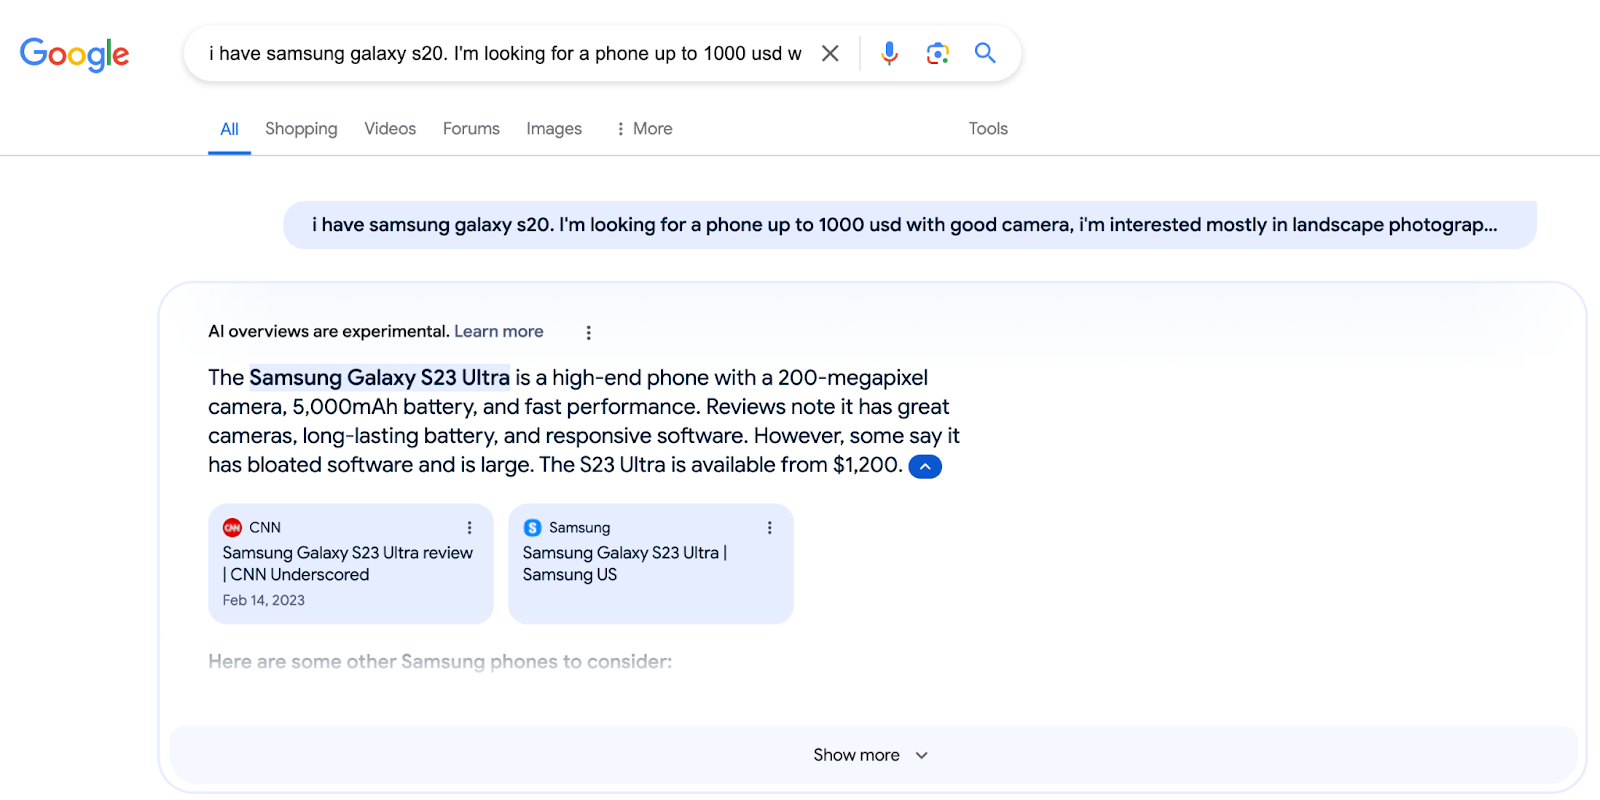Click 'Here are some other Samsung phones' text
Screen dimensions: 1600x800
440,661
